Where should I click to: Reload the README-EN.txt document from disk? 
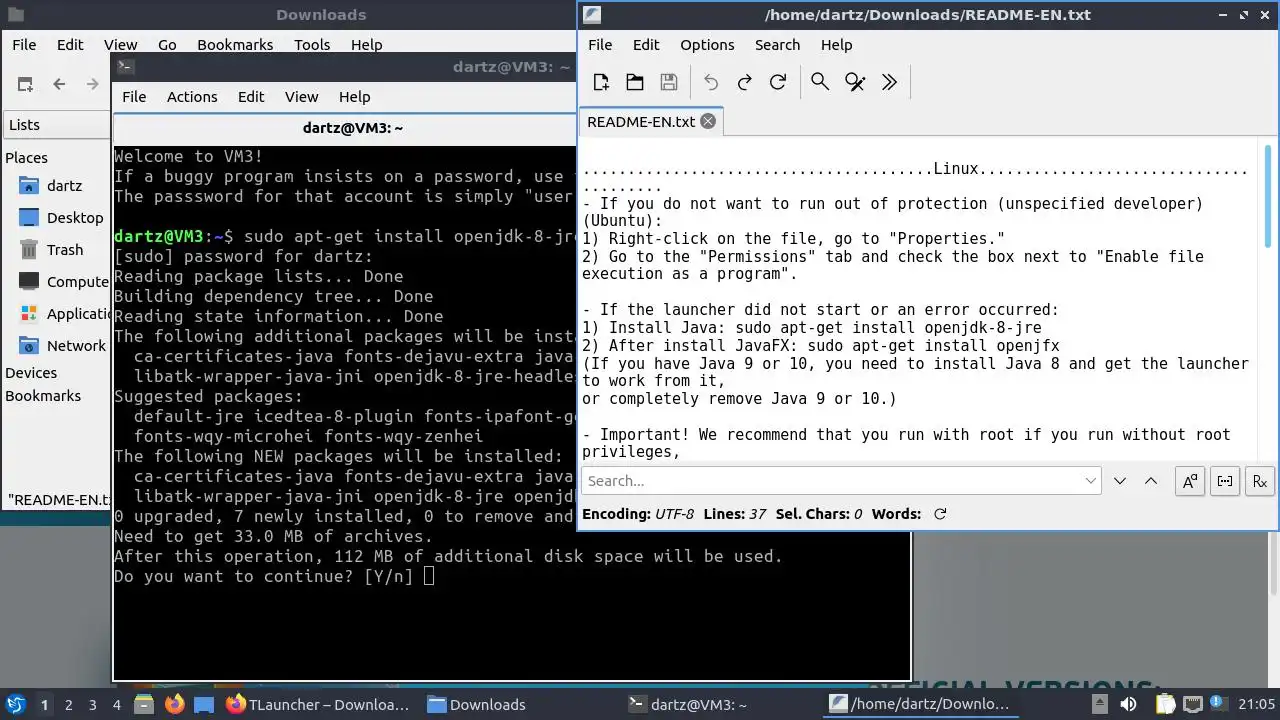(778, 82)
